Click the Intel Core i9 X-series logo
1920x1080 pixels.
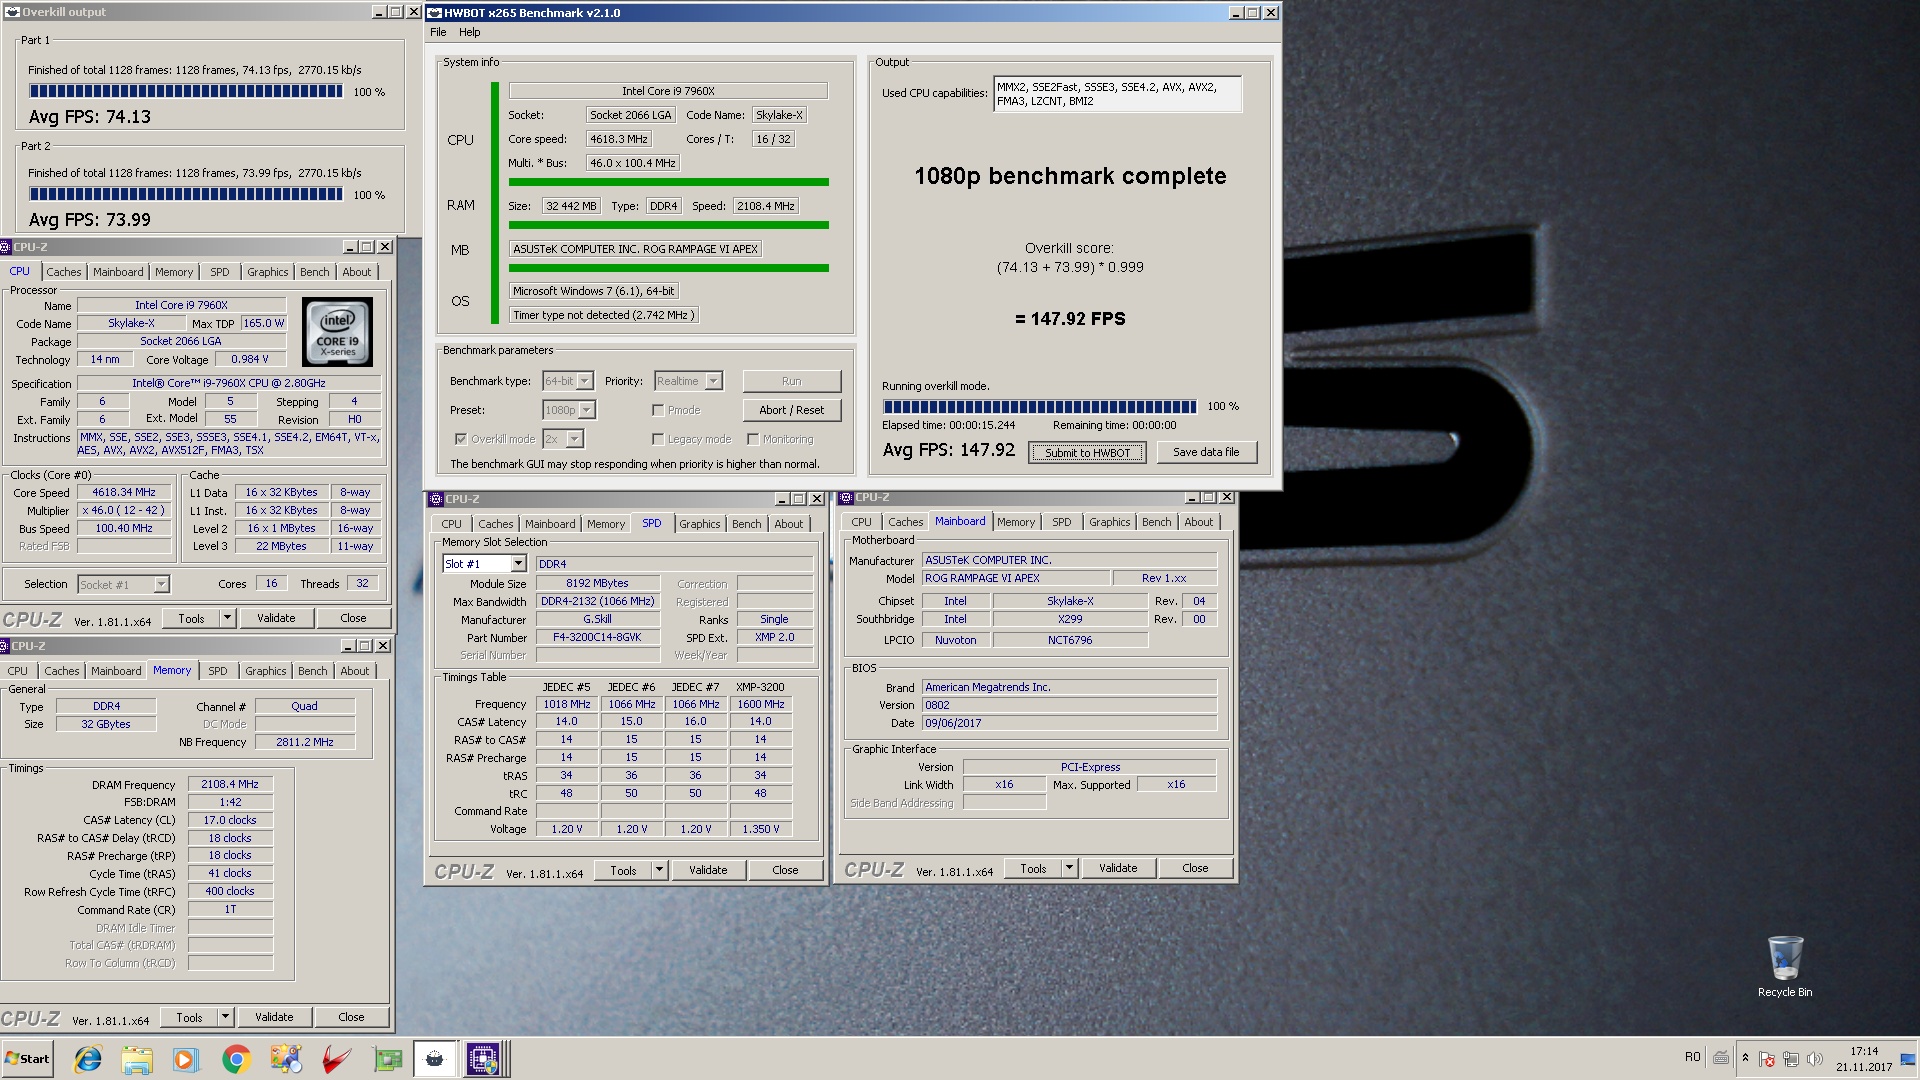pyautogui.click(x=337, y=332)
